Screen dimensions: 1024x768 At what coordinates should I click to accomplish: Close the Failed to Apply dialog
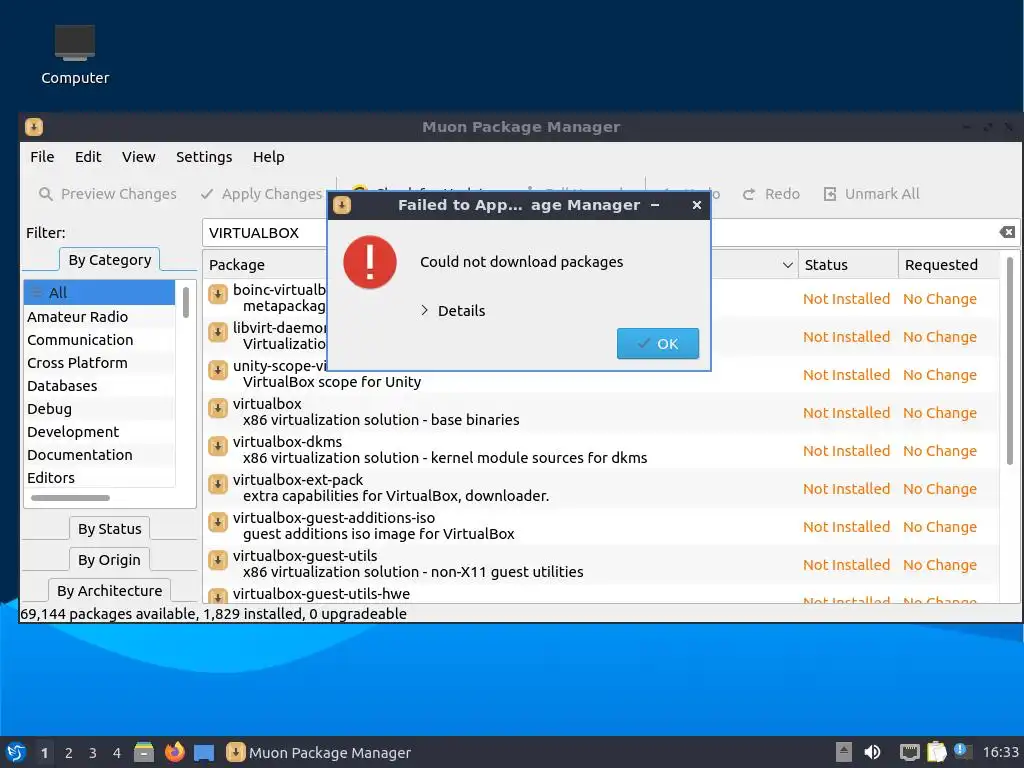tap(697, 205)
